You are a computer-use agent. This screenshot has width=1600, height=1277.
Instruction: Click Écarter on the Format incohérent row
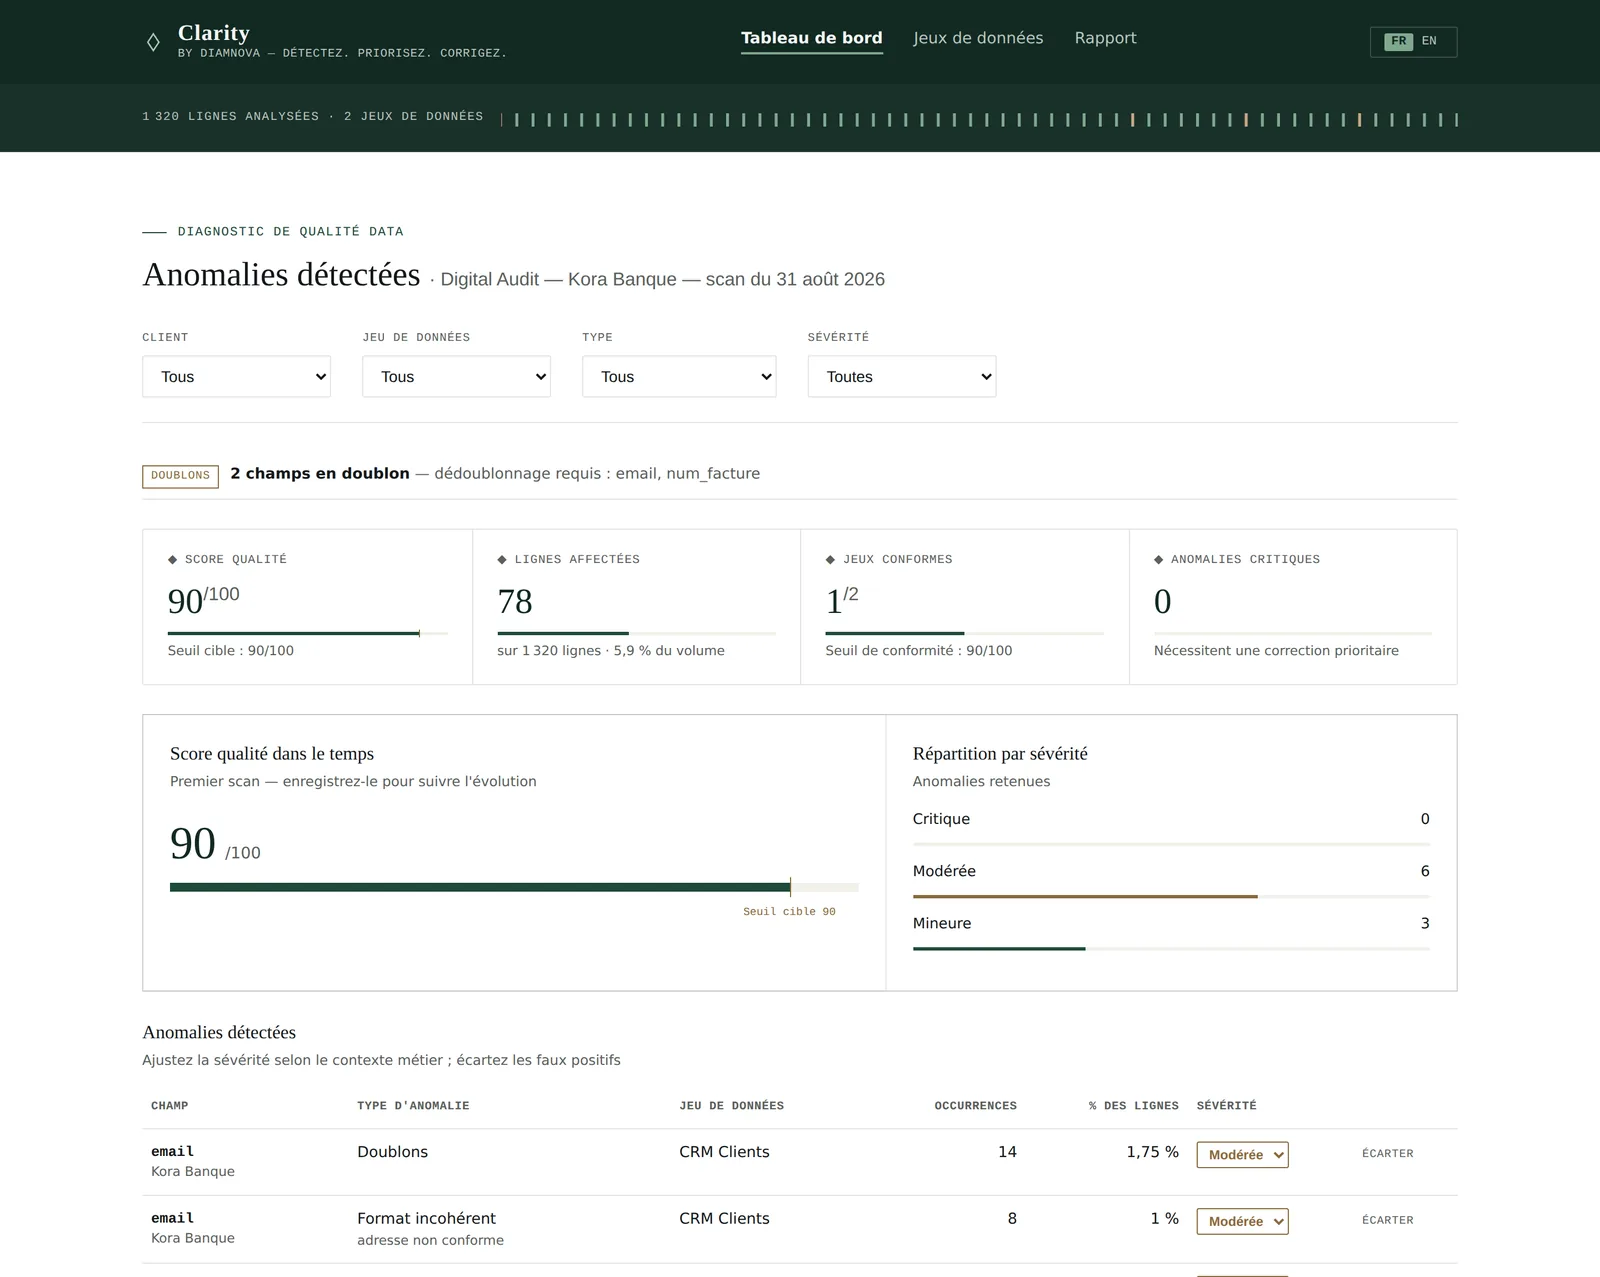tap(1388, 1221)
